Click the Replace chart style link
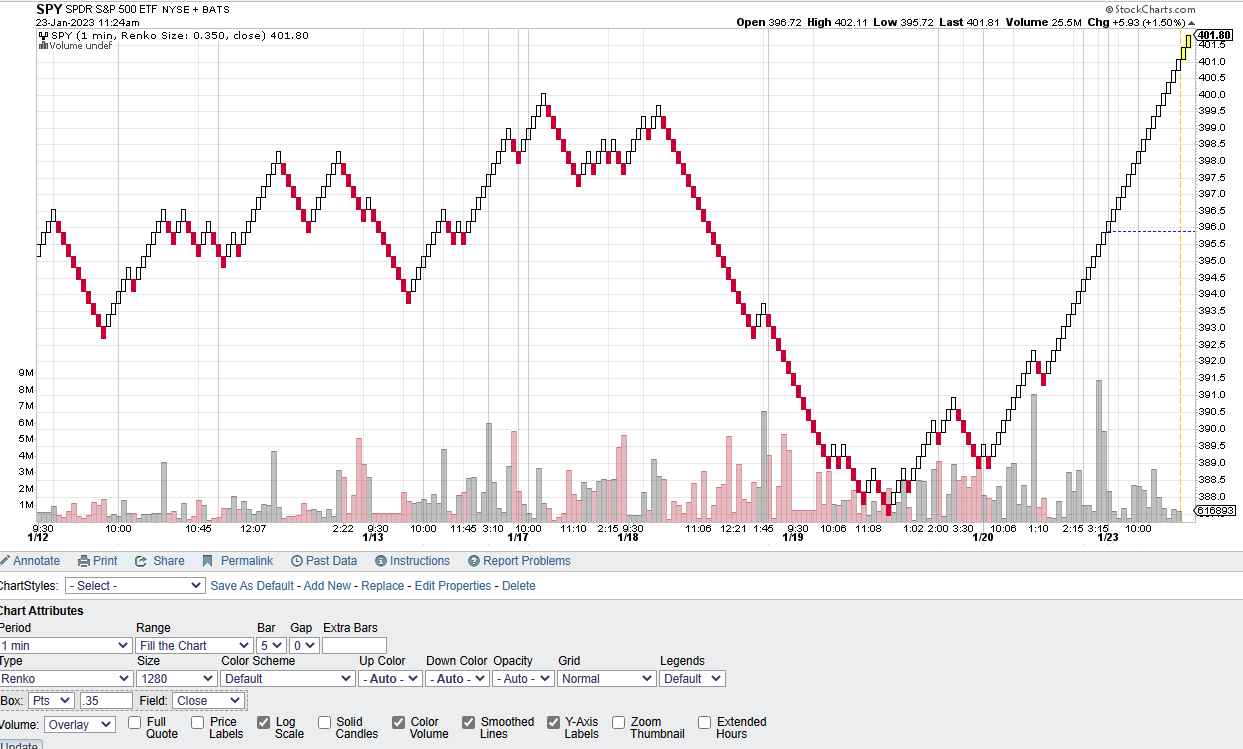Screen dimensions: 1243x749 (x=383, y=586)
